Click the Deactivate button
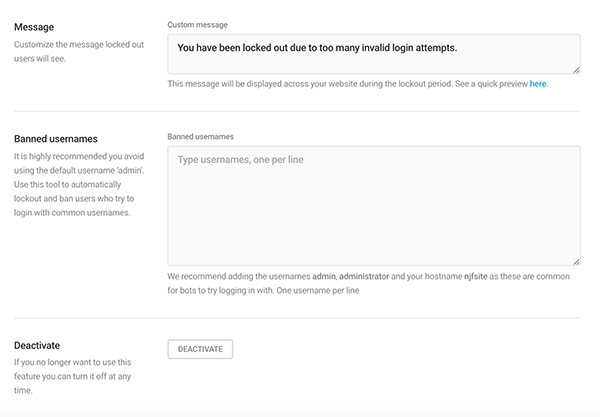The width and height of the screenshot is (600, 417). [x=200, y=349]
